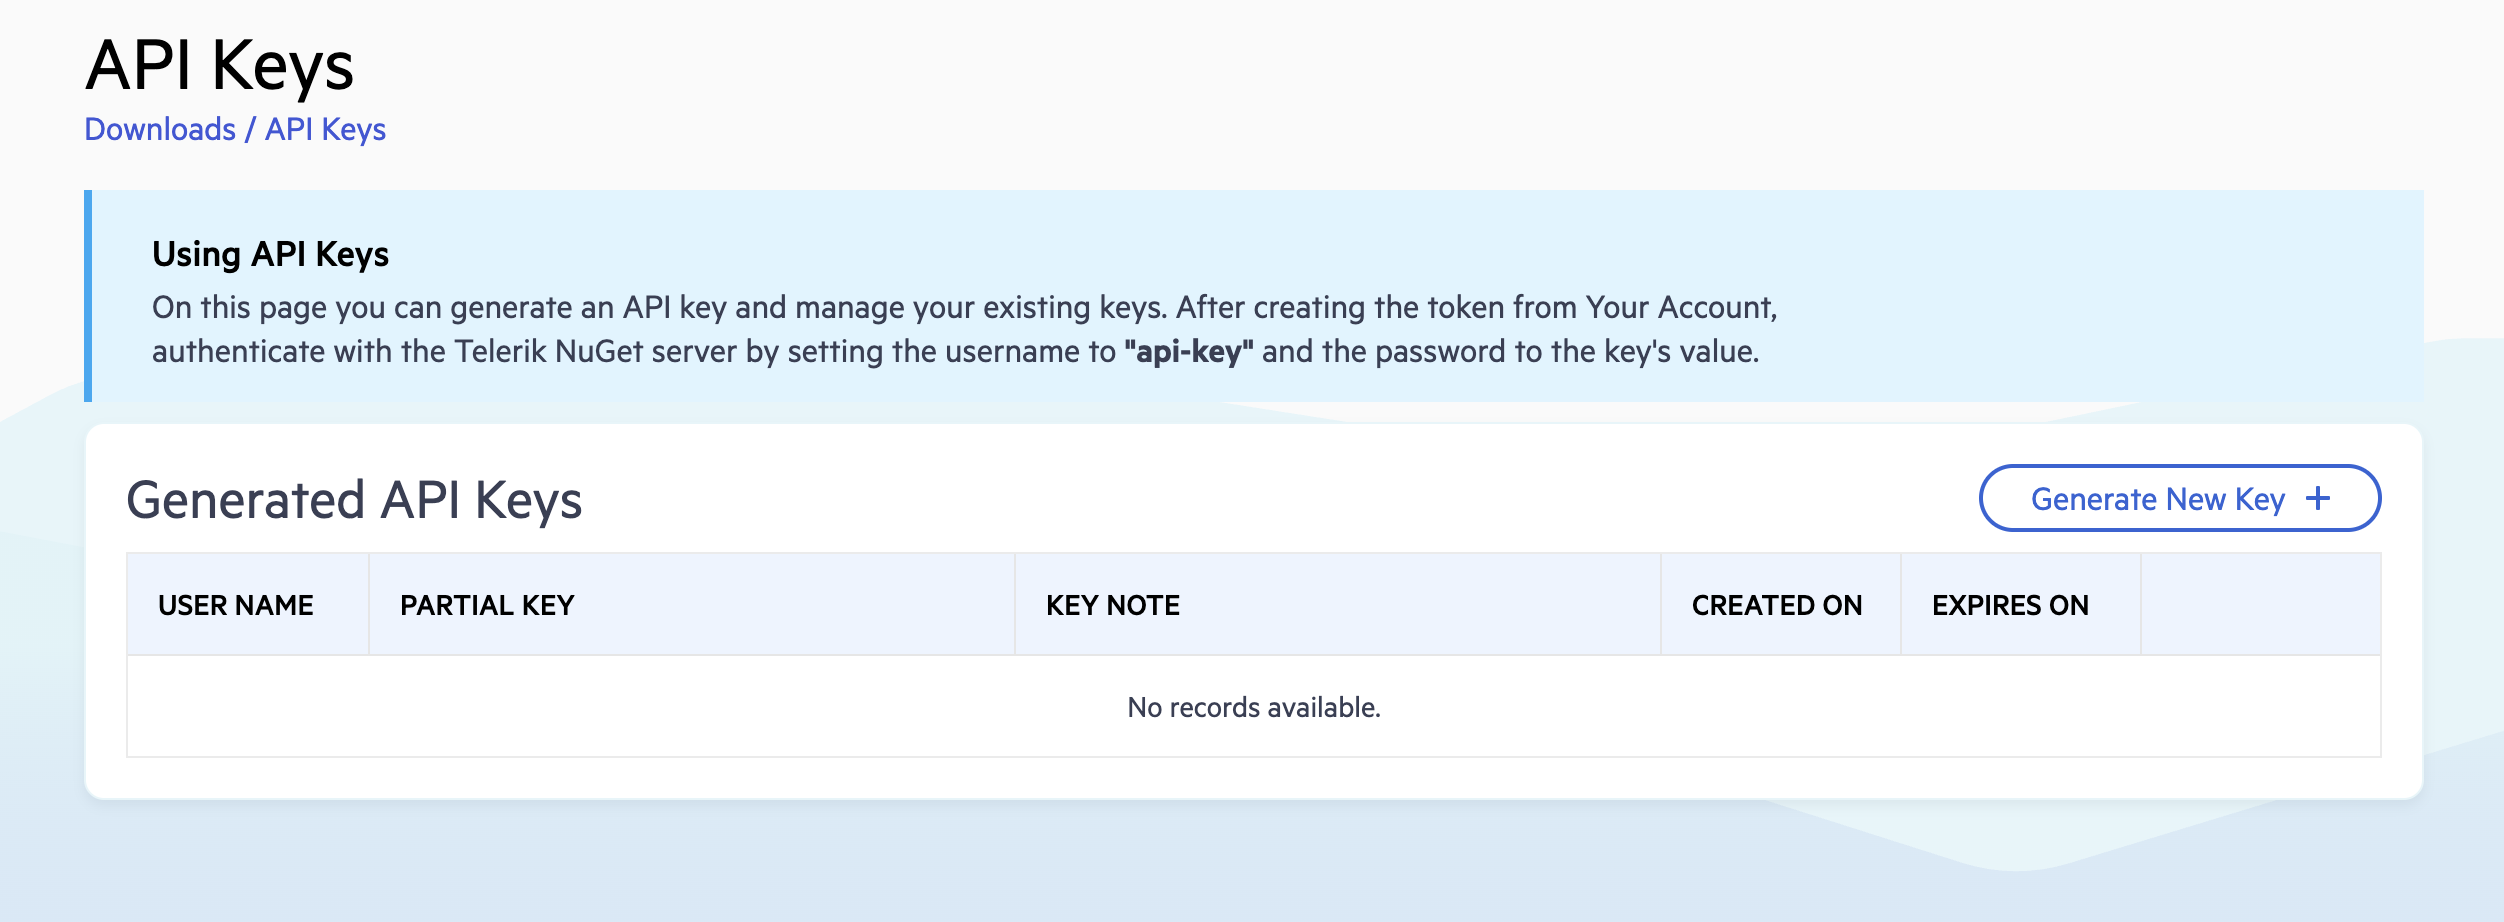Click the slash separator in the breadcrumb
The image size is (2504, 922).
point(249,128)
